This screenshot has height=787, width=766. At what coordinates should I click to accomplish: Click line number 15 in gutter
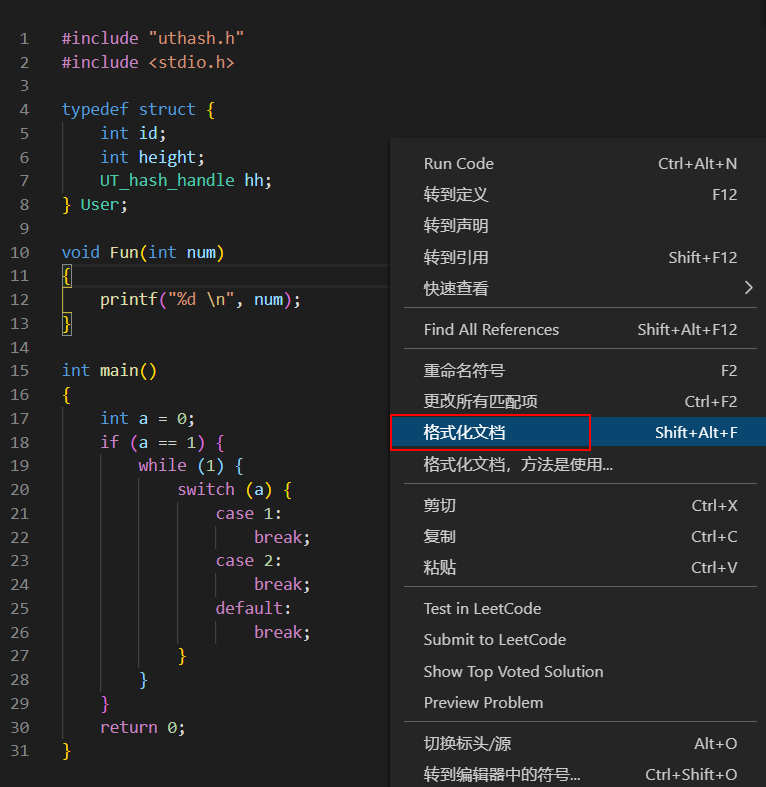pyautogui.click(x=20, y=371)
